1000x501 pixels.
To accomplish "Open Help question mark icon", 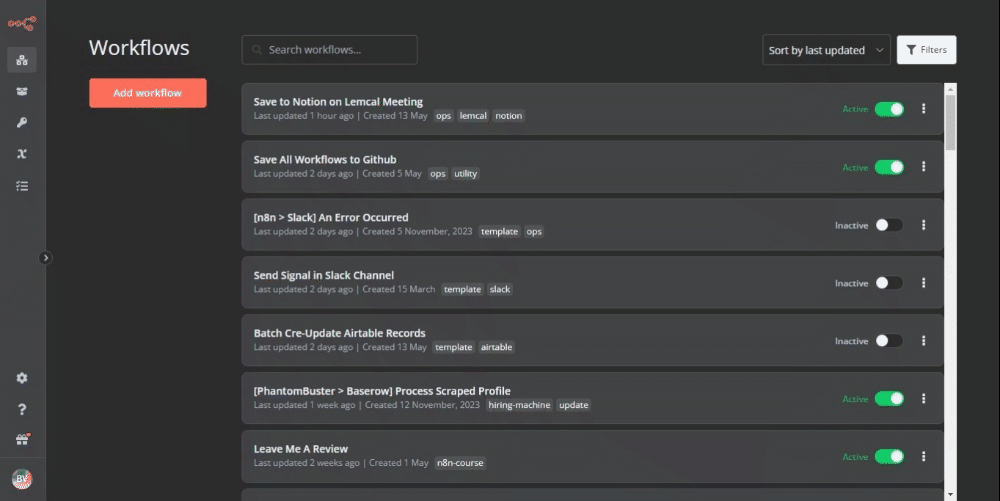I will [x=22, y=409].
